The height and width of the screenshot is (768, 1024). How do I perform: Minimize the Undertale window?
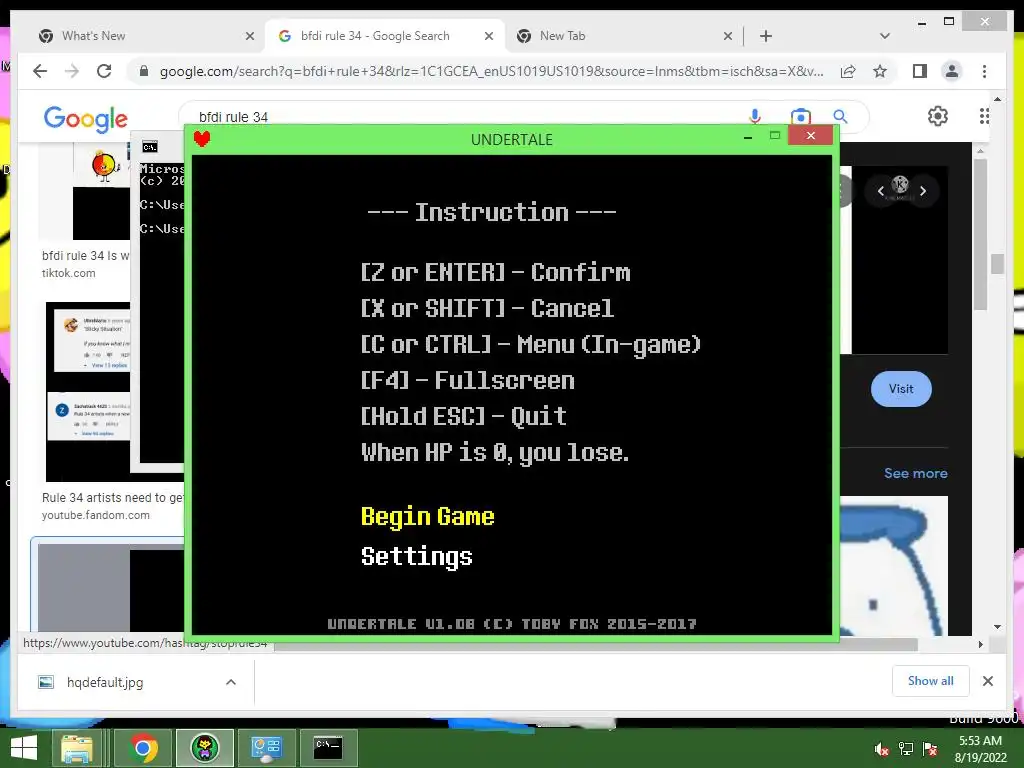748,136
